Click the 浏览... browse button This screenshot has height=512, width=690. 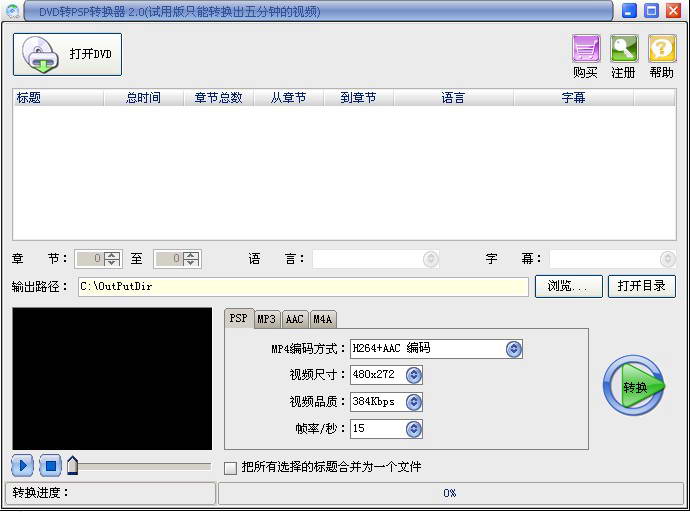pos(569,286)
